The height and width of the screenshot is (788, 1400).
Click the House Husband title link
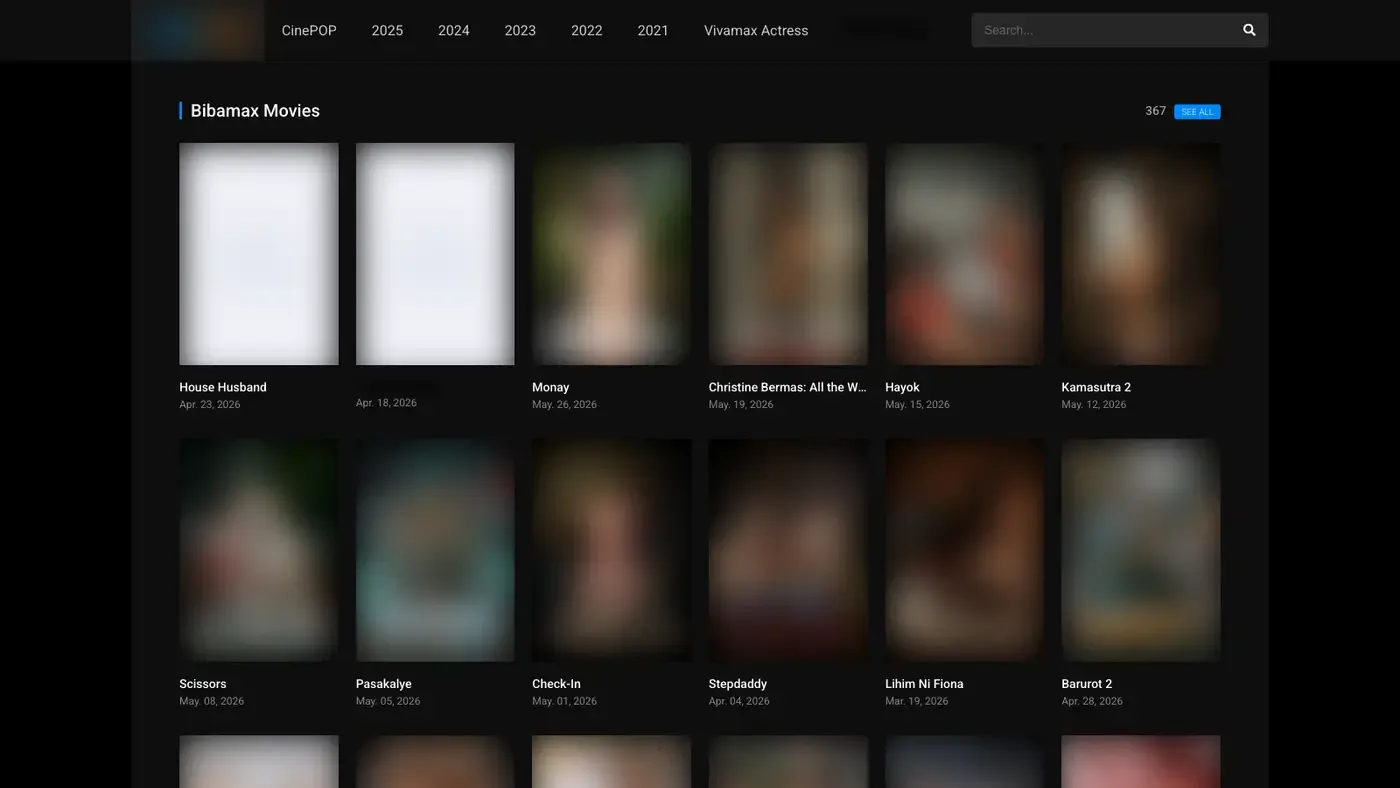[223, 387]
